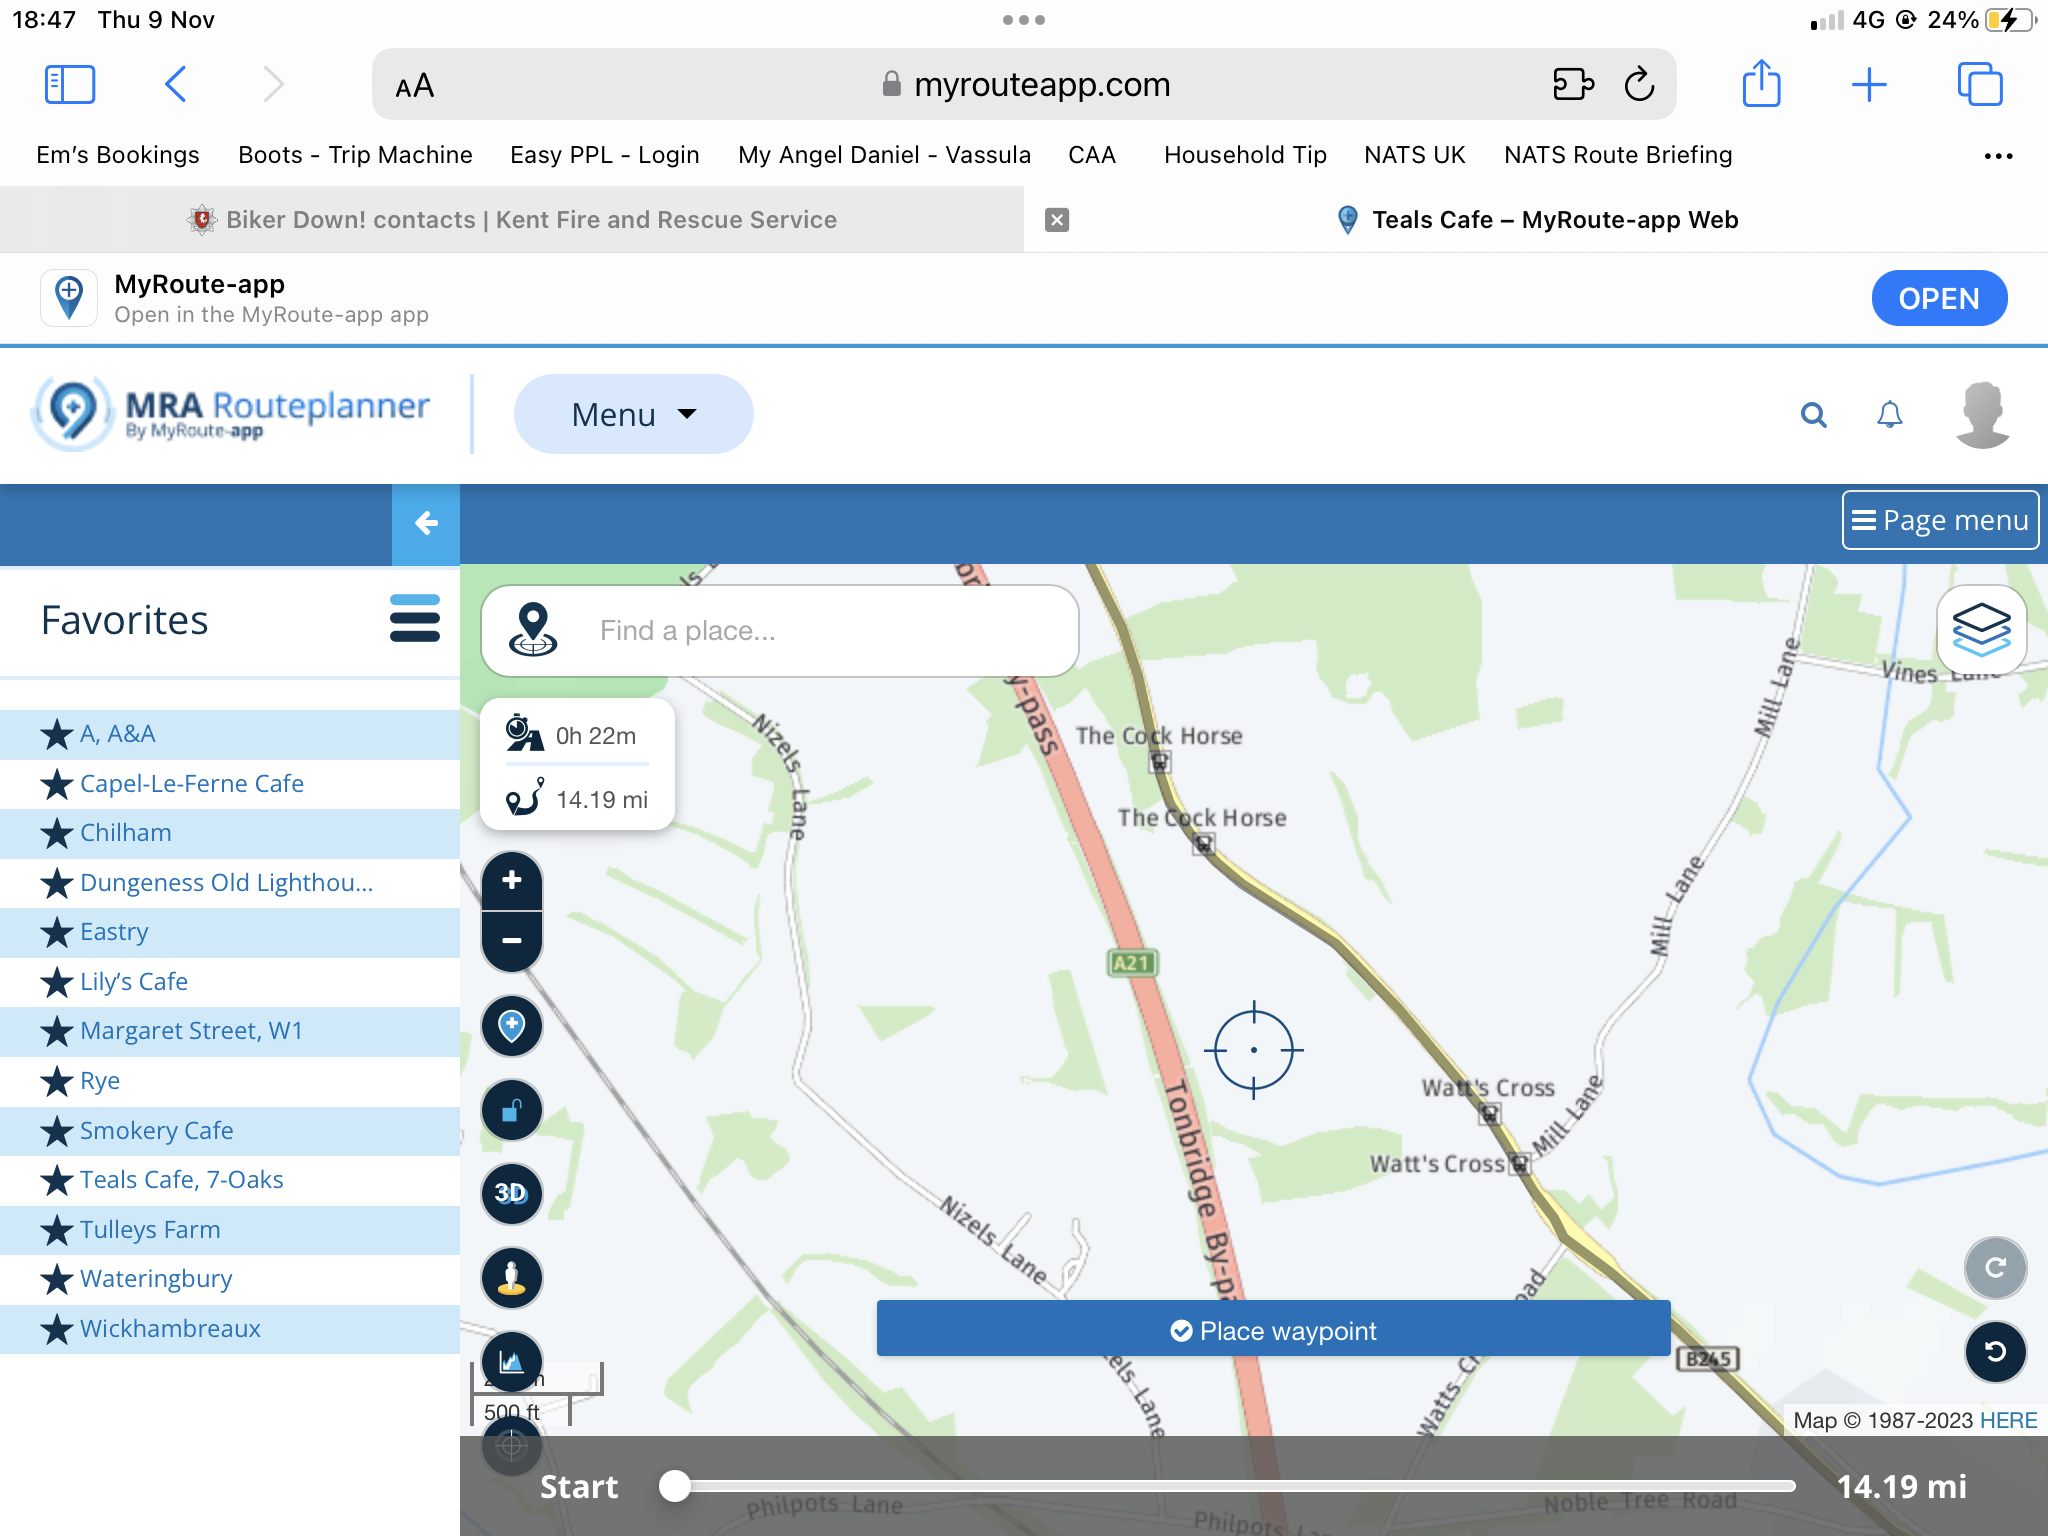Zoom out on the map
Screen dimensions: 2048x1536
[x=512, y=941]
